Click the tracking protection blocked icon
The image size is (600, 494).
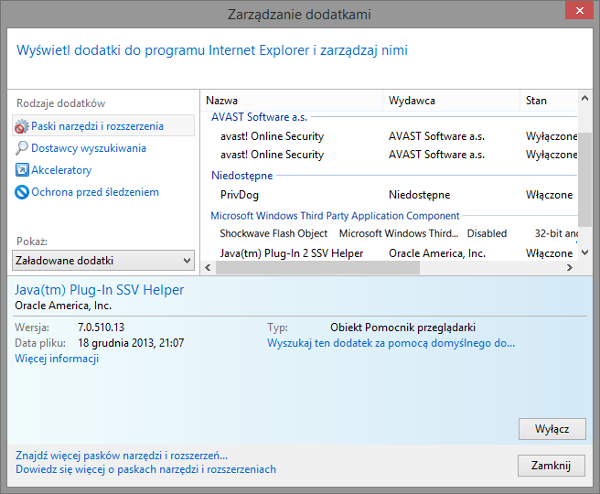[x=22, y=192]
